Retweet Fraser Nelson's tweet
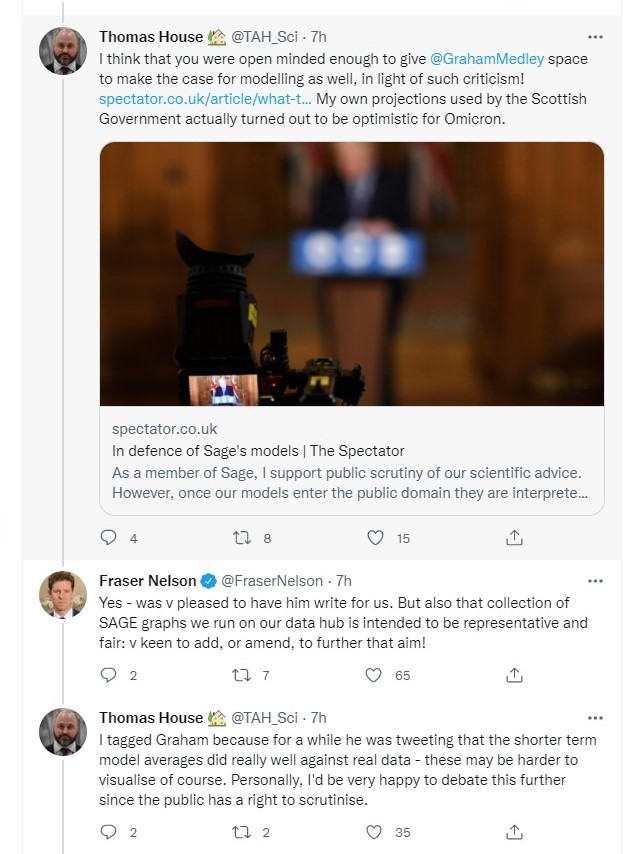The image size is (636, 854). pos(241,675)
